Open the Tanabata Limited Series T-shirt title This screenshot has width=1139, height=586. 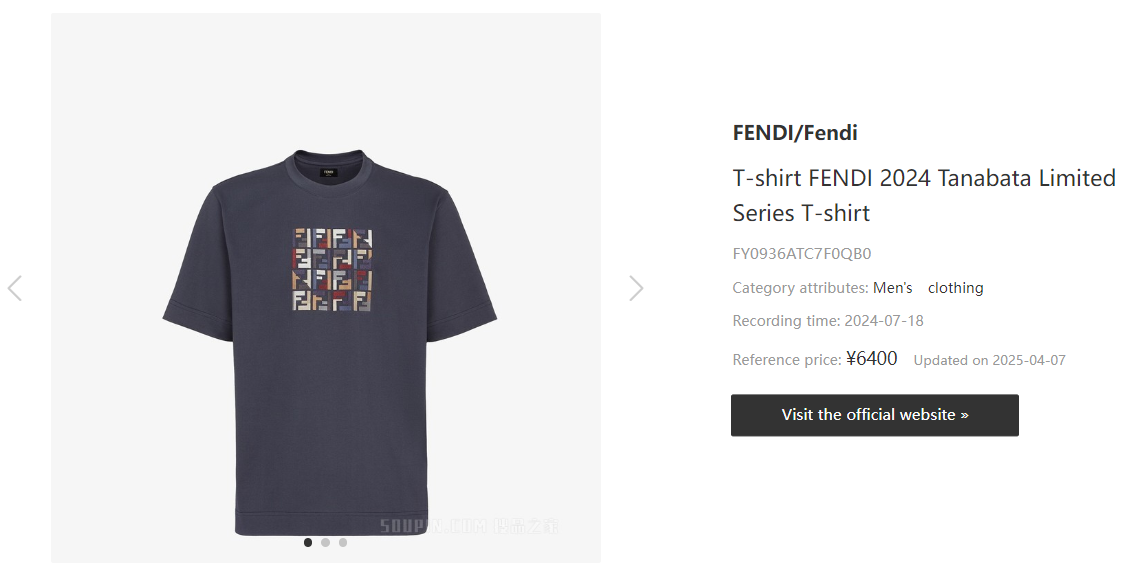pos(924,195)
